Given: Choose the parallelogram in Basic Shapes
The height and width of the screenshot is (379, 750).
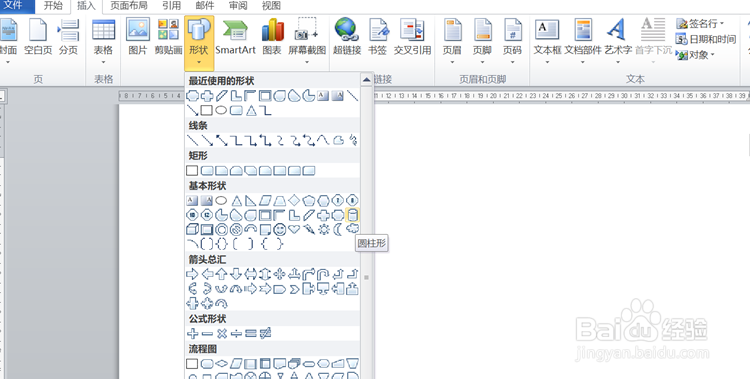Looking at the screenshot, I should coord(265,201).
